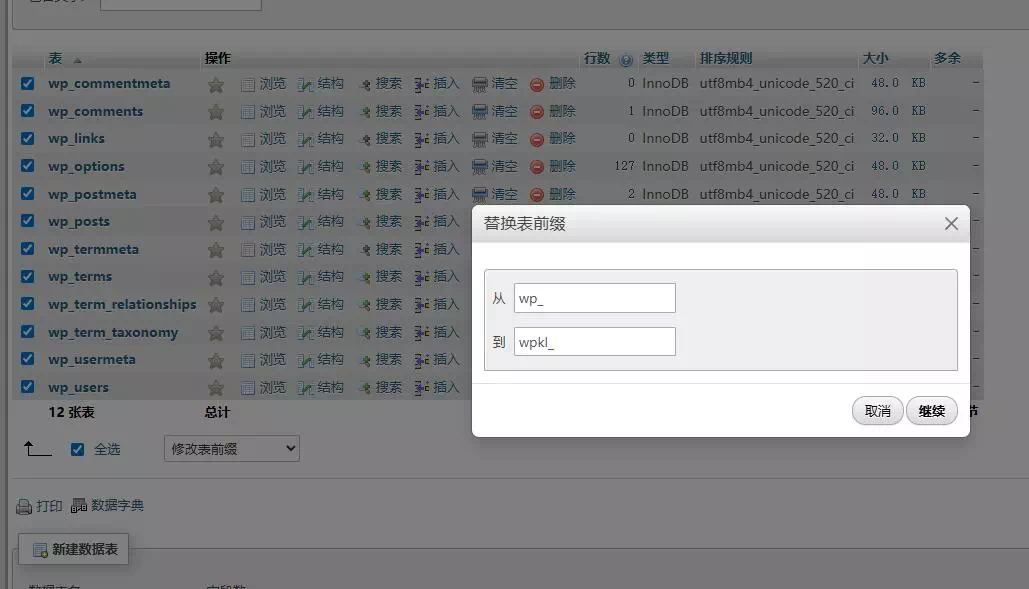
Task: Click search icon for wp_links
Action: click(x=365, y=140)
